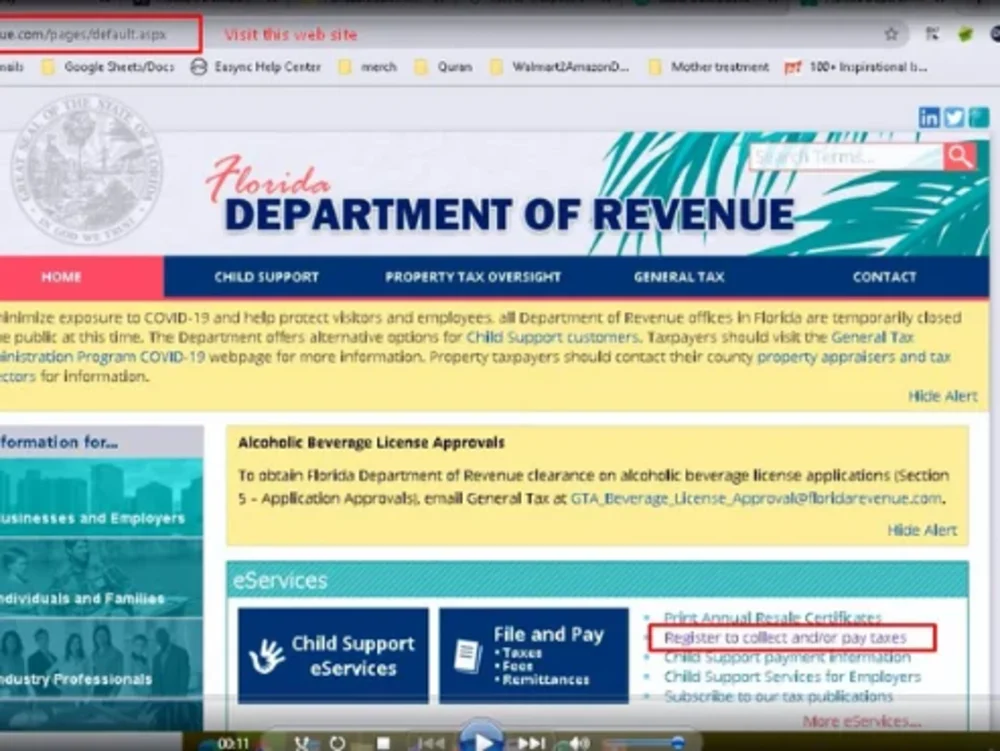Click the green extension icon in browser toolbar
Viewport: 1000px width, 751px height.
965,34
